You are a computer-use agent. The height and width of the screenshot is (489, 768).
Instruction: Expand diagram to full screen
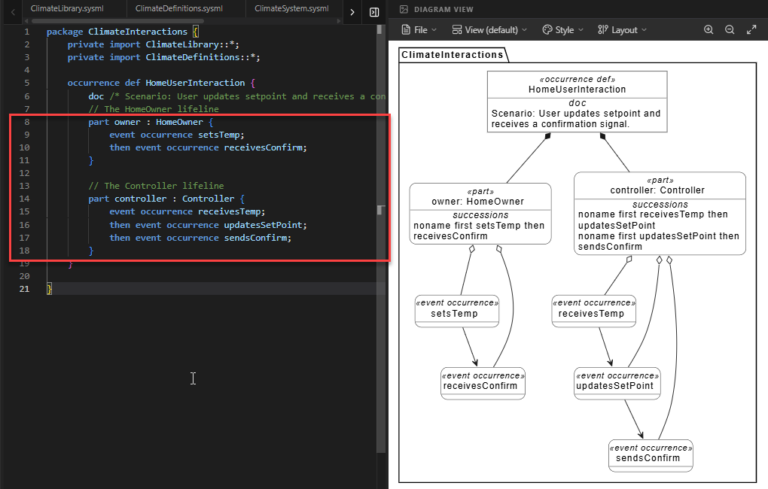point(751,30)
